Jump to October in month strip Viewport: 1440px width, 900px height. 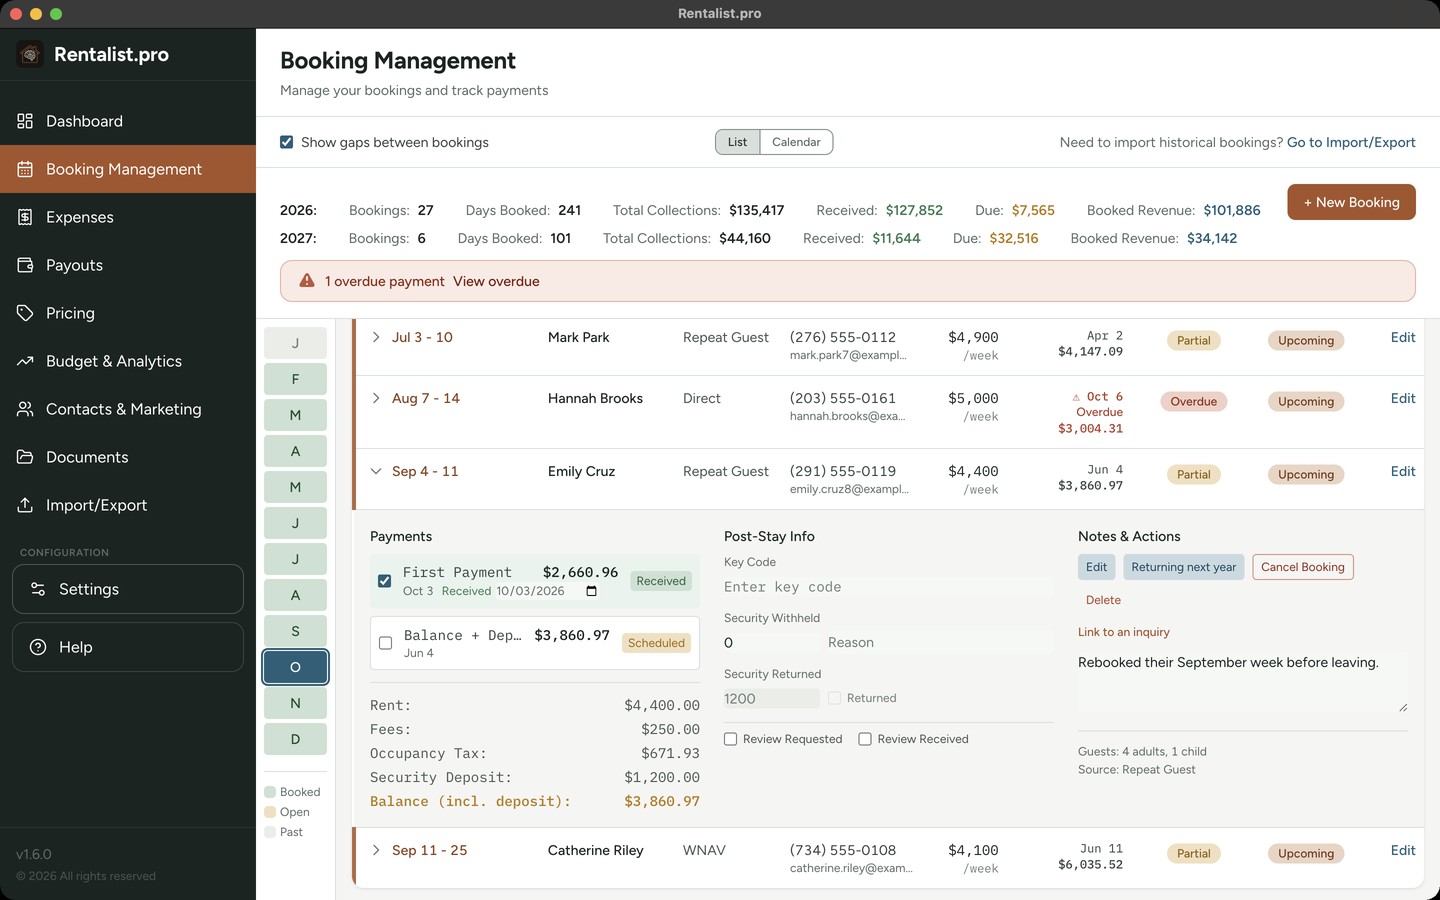point(295,667)
